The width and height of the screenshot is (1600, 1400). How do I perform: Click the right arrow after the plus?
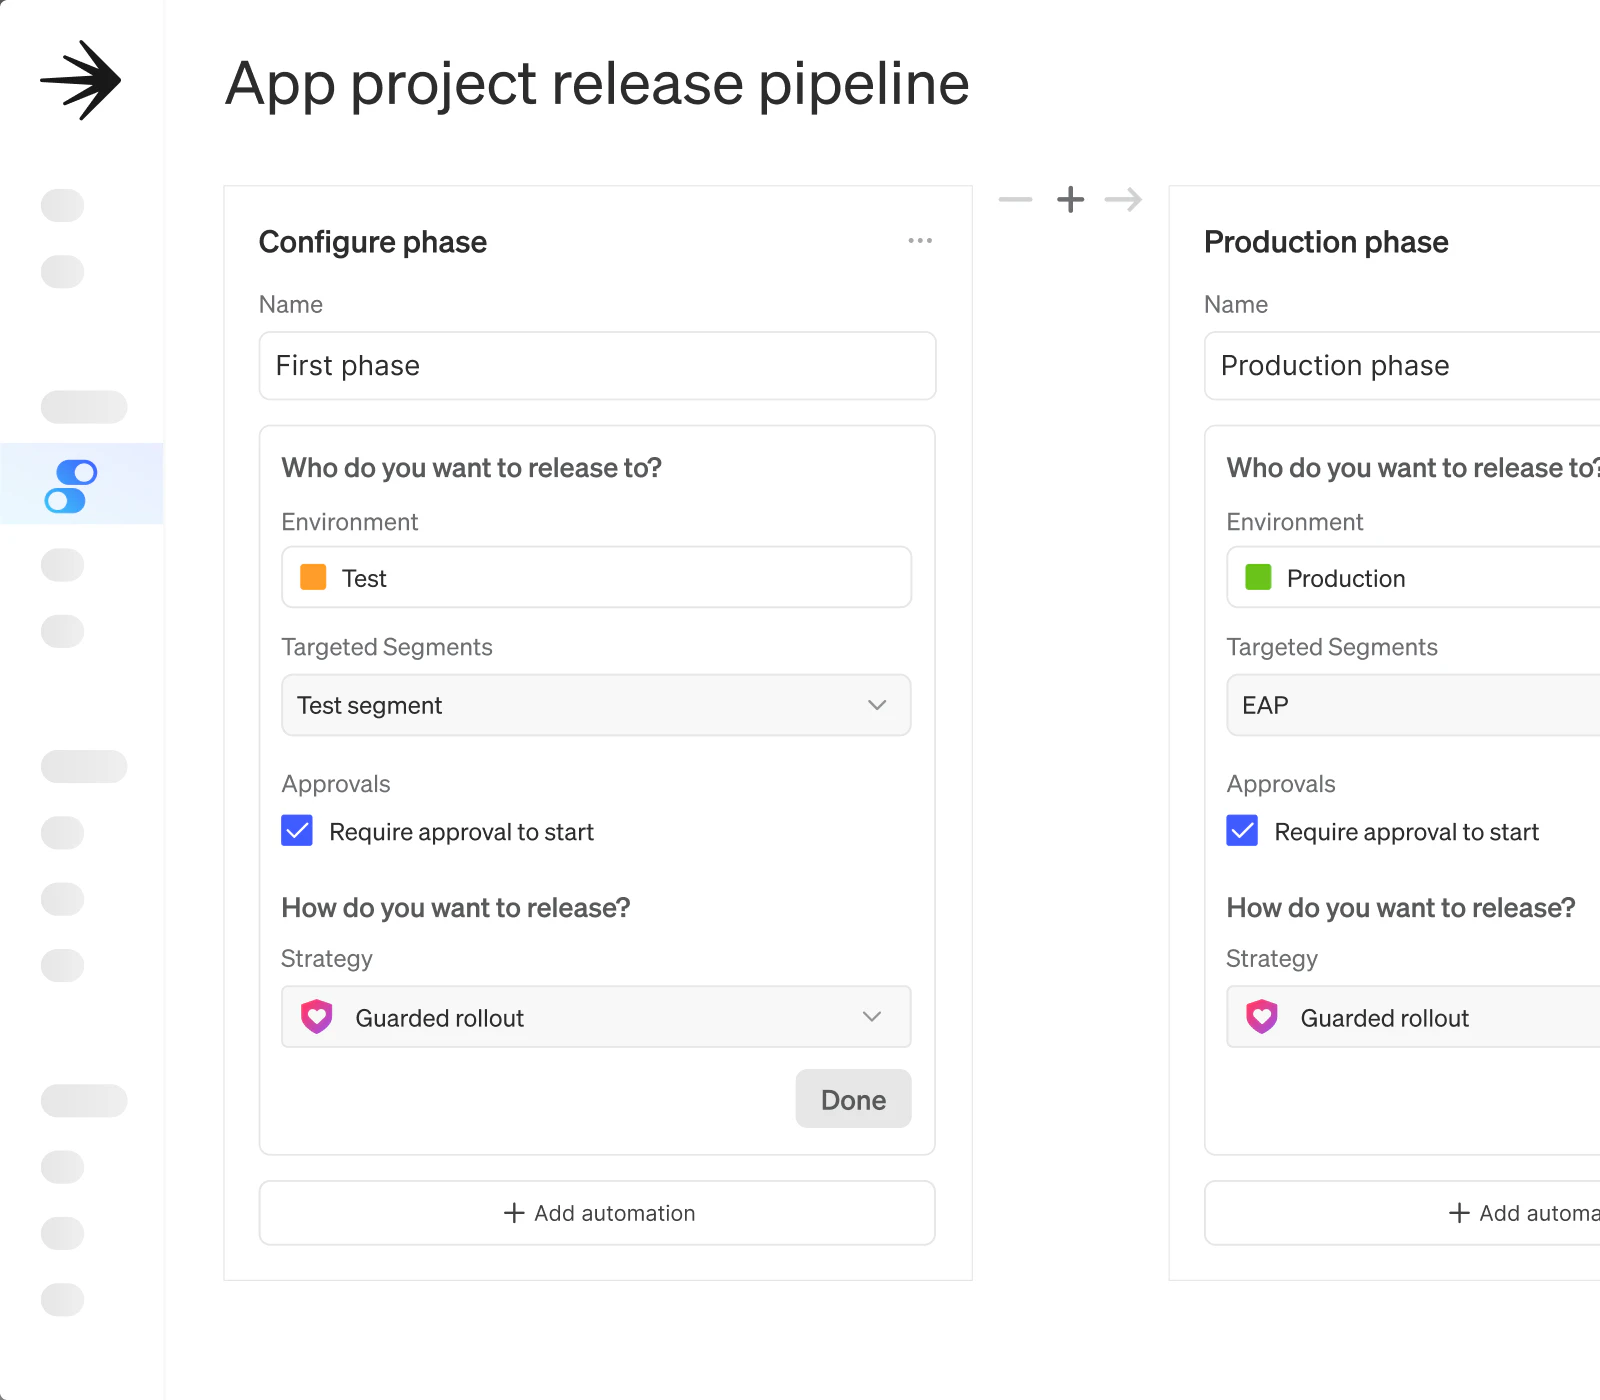click(x=1123, y=199)
